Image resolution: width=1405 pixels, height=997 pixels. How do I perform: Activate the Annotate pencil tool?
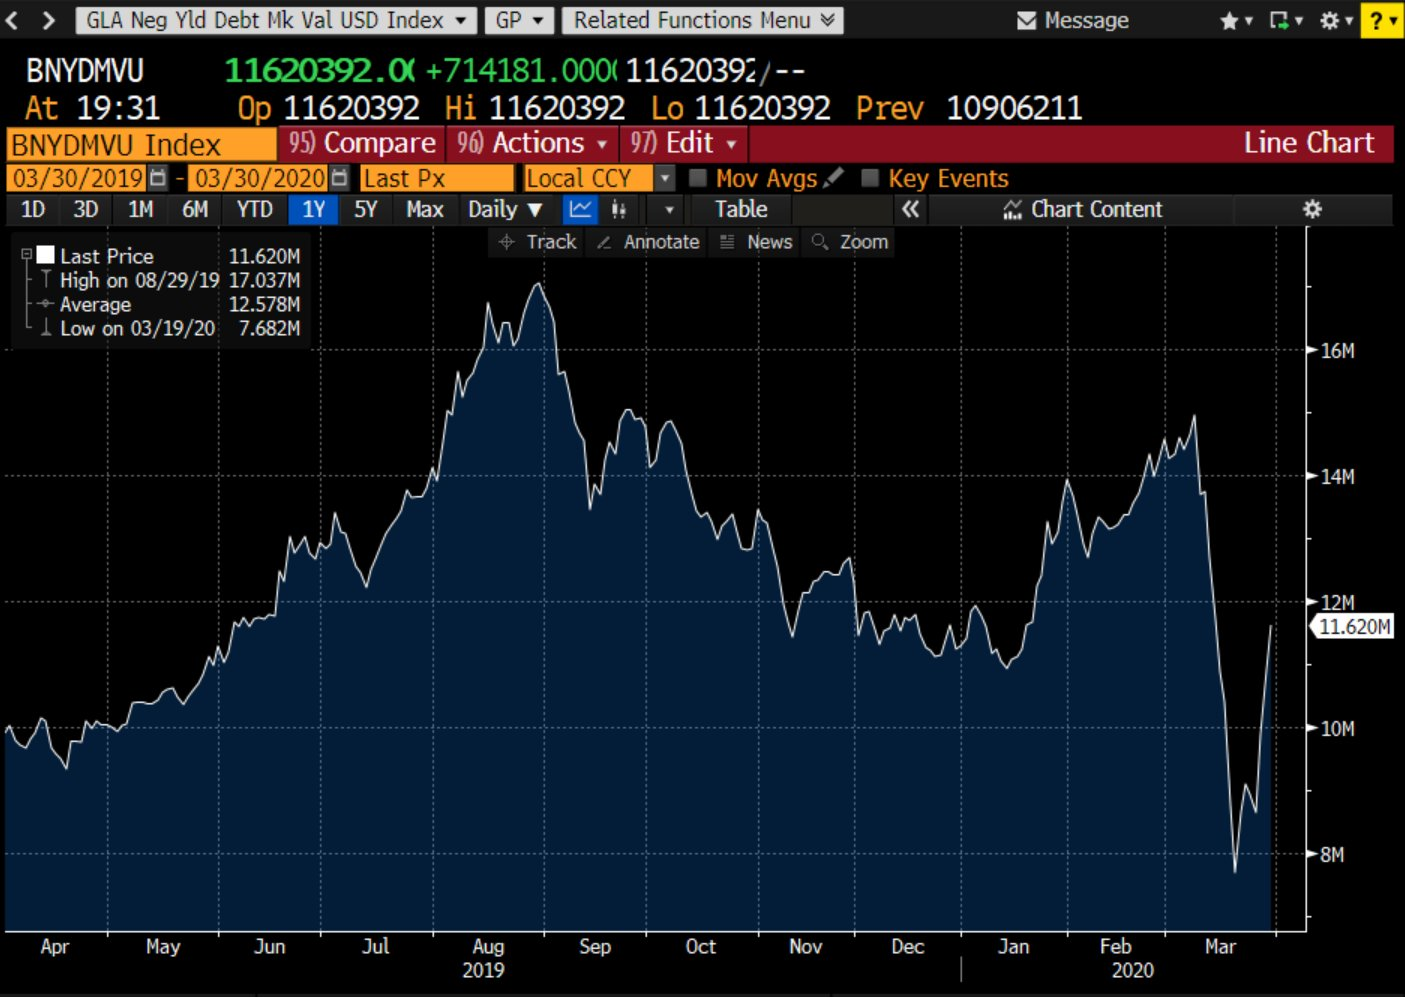click(648, 242)
